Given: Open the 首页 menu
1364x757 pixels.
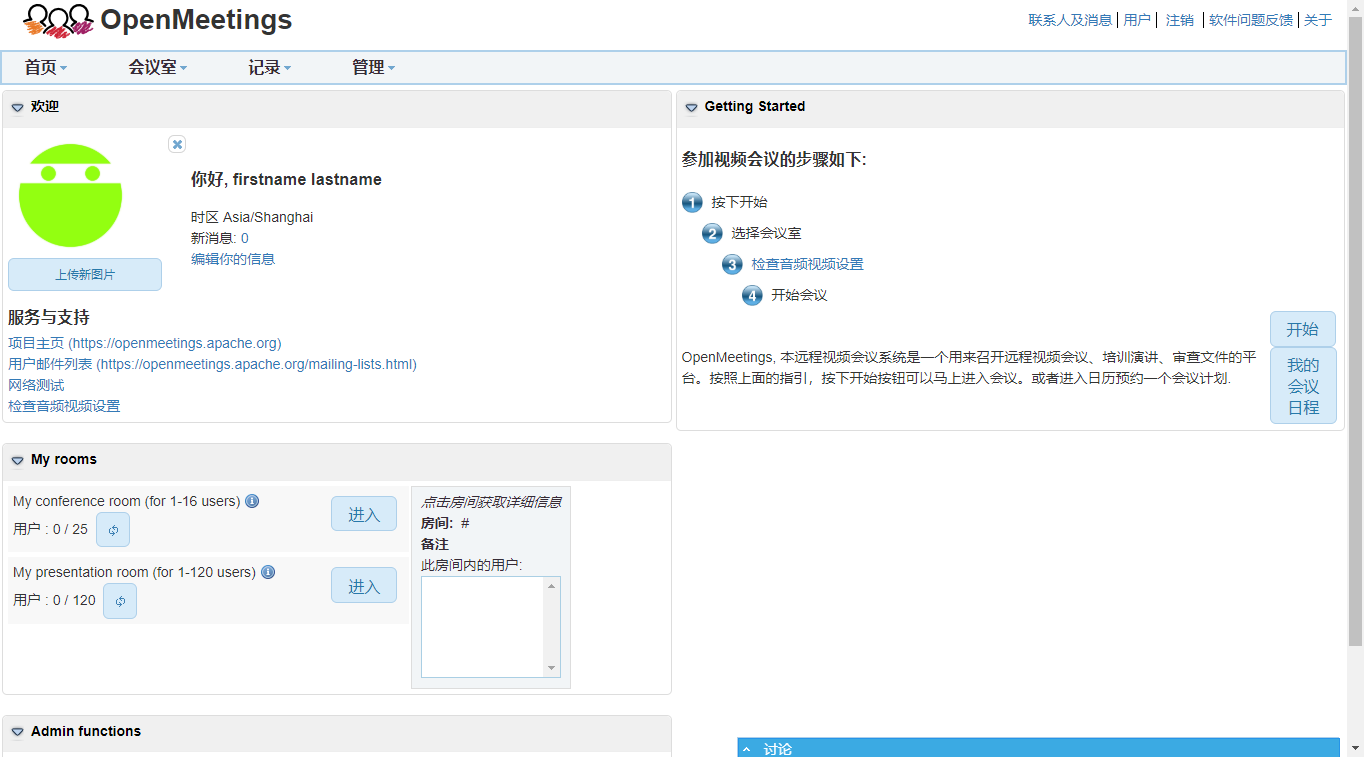Looking at the screenshot, I should click(46, 67).
